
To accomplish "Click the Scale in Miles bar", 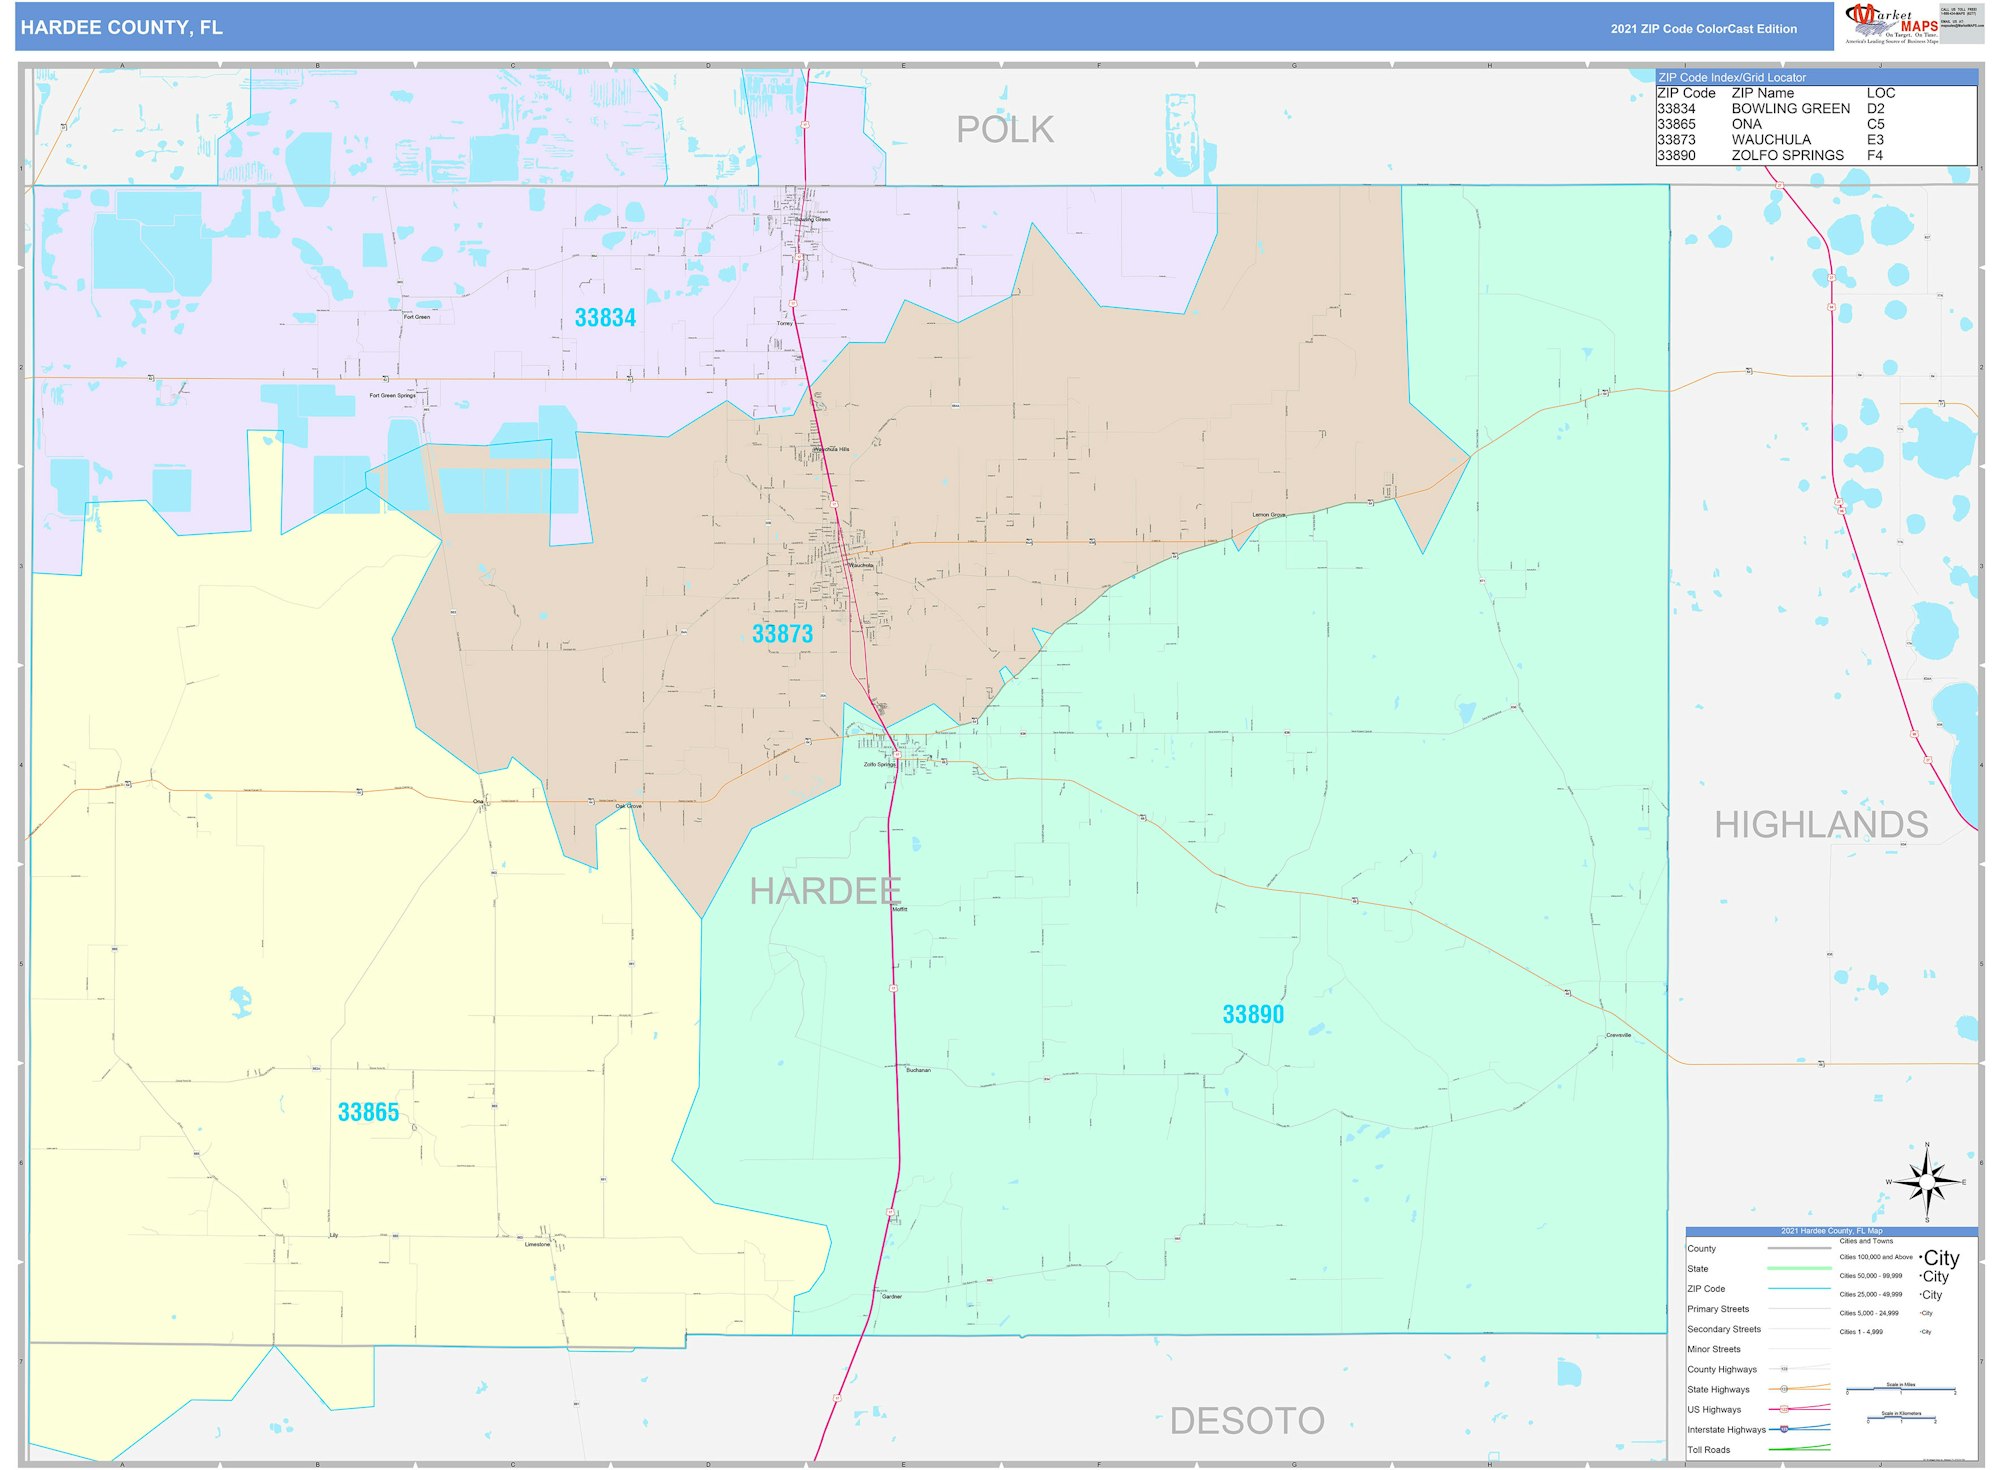I will [1900, 1389].
